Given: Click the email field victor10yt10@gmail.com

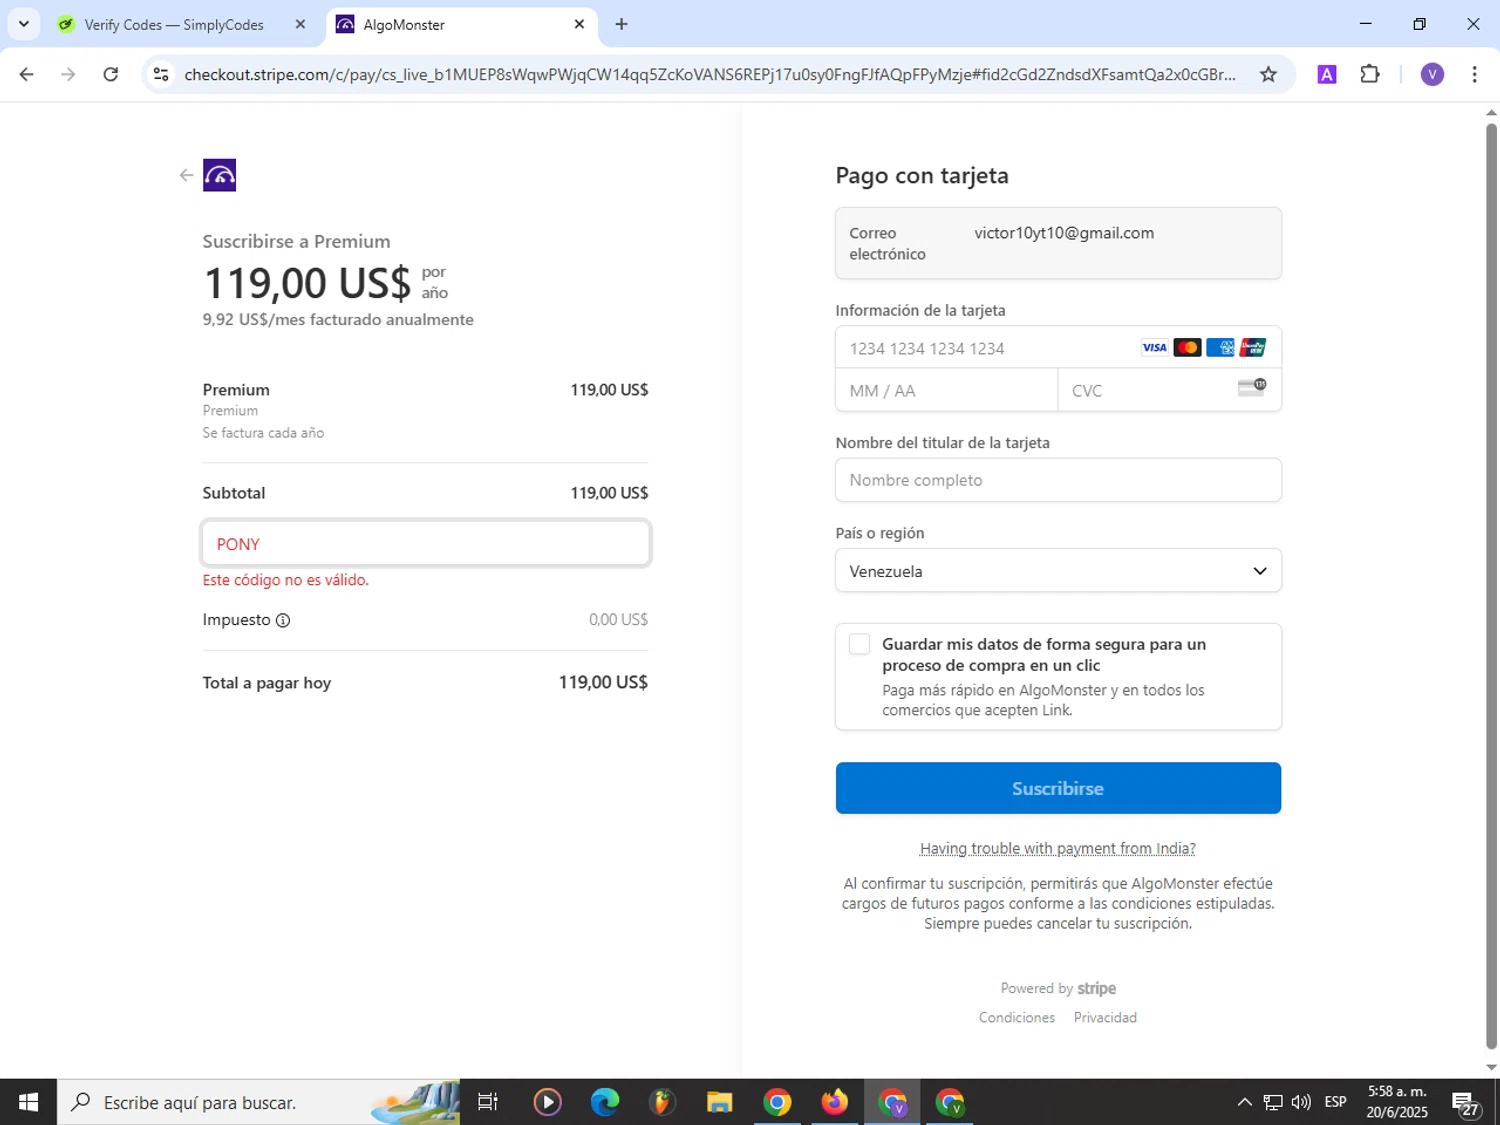Looking at the screenshot, I should [1058, 243].
